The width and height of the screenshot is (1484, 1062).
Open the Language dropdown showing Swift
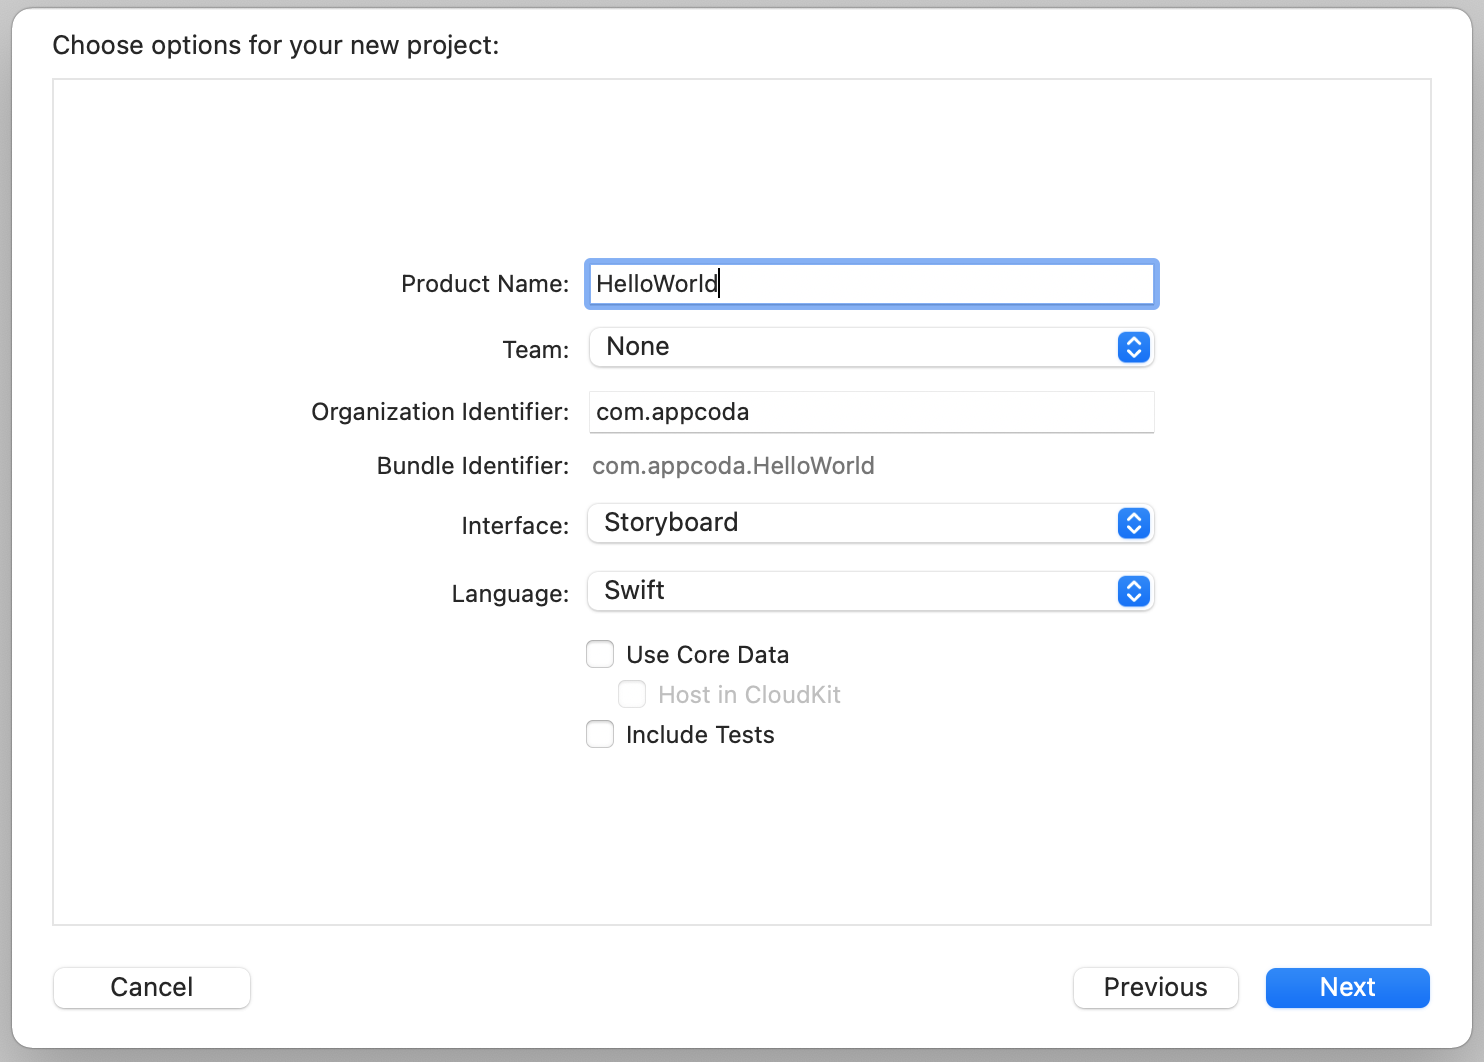pos(860,591)
